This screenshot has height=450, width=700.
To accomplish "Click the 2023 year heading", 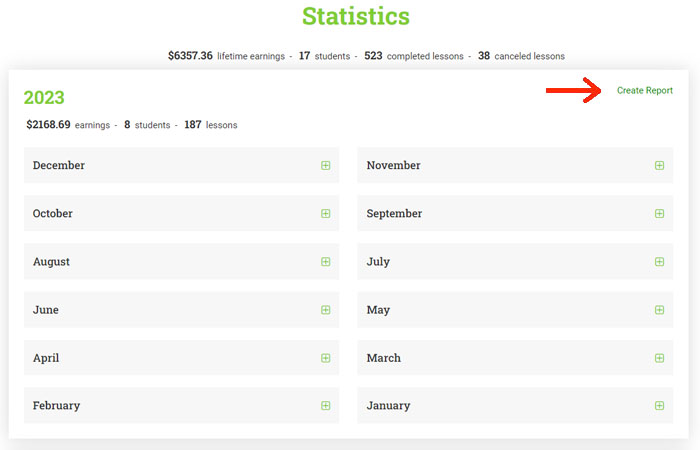I will pos(44,98).
